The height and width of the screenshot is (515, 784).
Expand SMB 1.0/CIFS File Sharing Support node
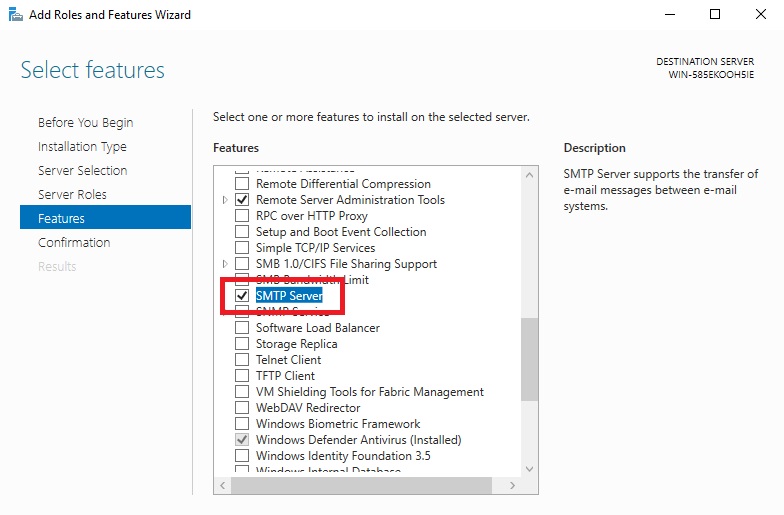click(225, 264)
